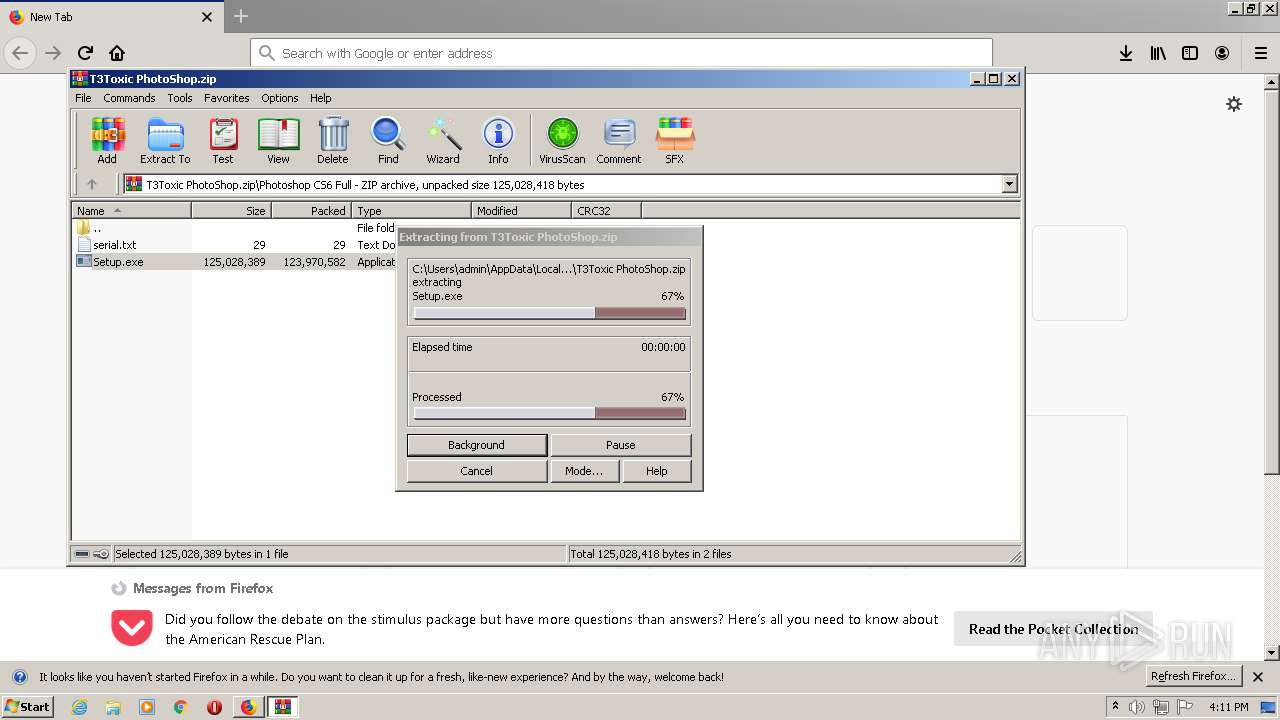Click the Delete trash can icon
Viewport: 1280px width, 720px height.
coord(333,140)
